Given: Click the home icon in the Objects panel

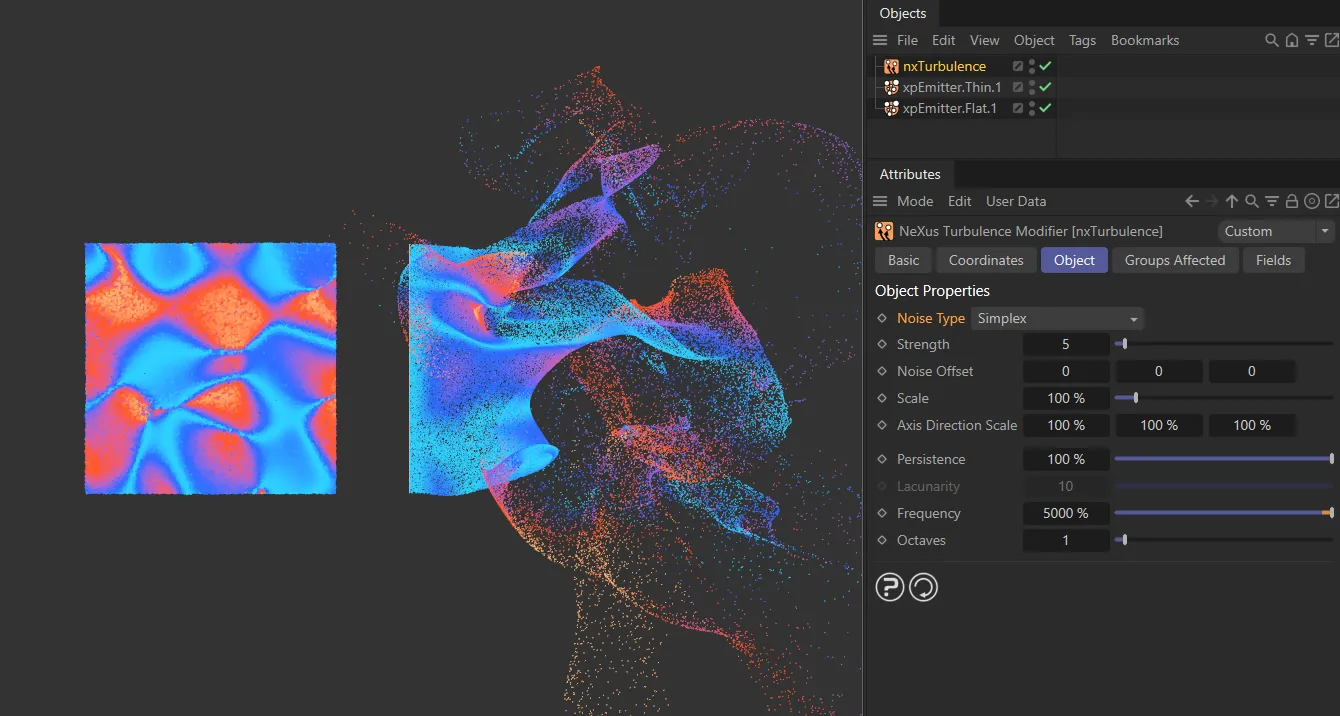Looking at the screenshot, I should (x=1291, y=40).
